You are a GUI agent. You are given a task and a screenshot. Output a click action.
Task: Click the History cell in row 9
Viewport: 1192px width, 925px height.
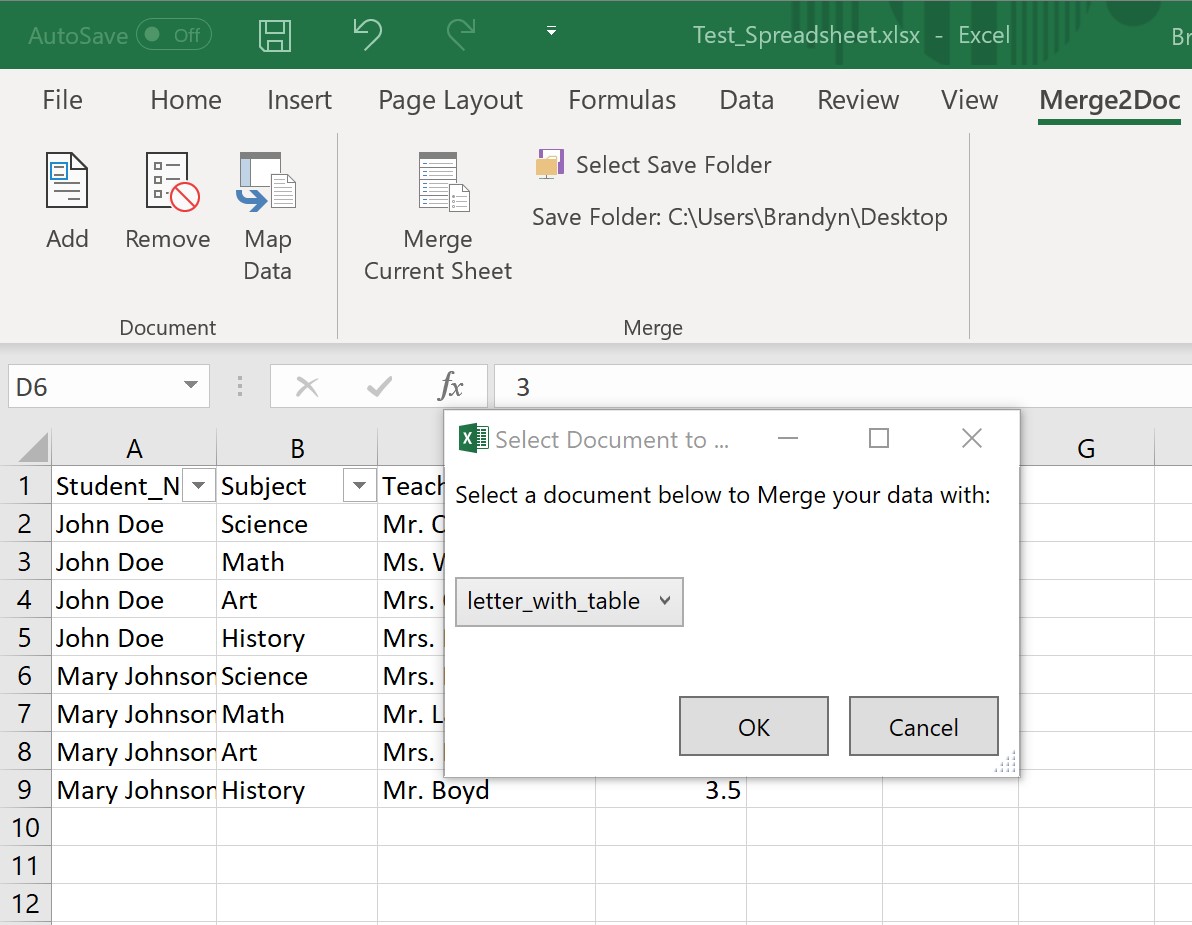click(297, 790)
